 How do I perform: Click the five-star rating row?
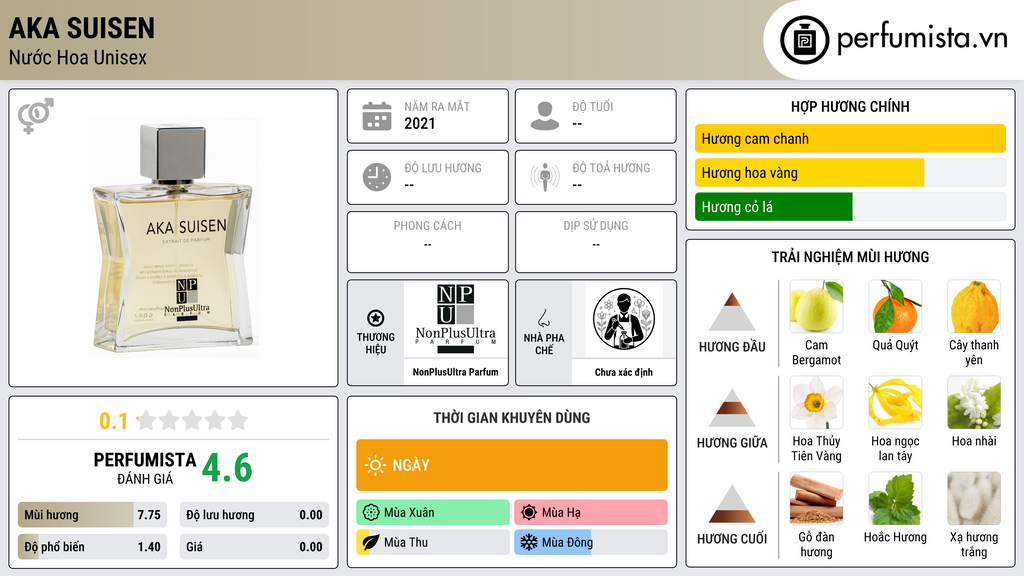click(x=192, y=420)
